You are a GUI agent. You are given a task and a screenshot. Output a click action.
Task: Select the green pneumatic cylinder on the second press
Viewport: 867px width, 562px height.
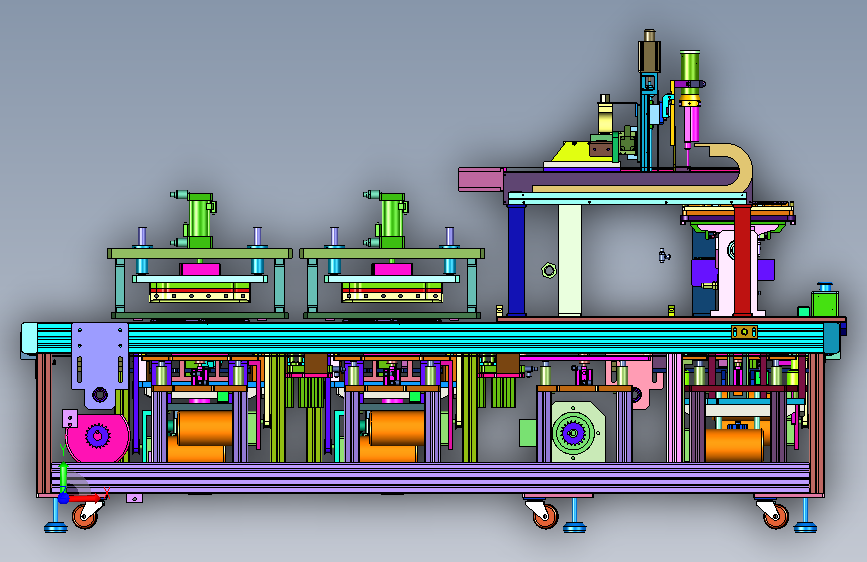pos(391,220)
